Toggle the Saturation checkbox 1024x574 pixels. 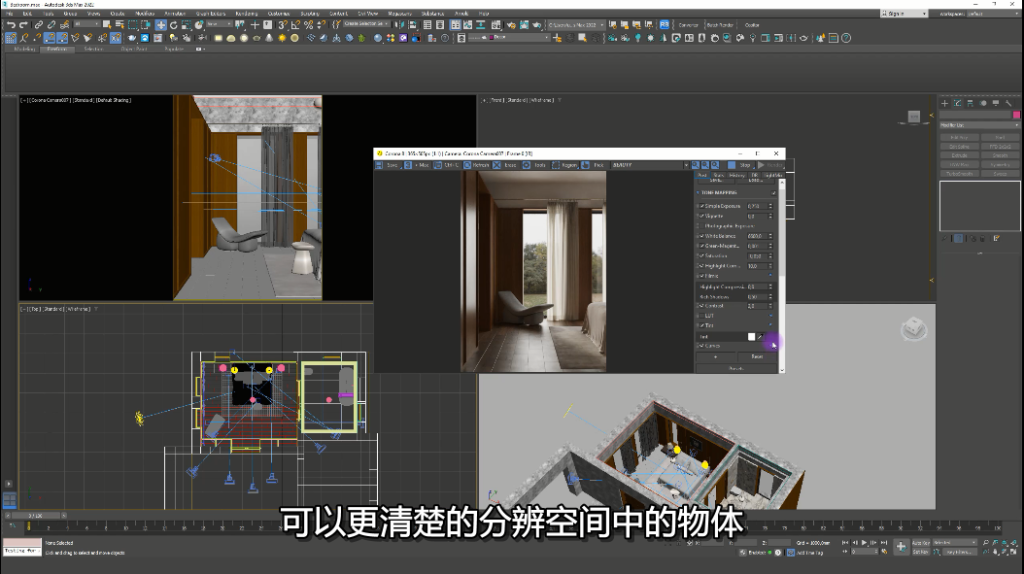701,256
